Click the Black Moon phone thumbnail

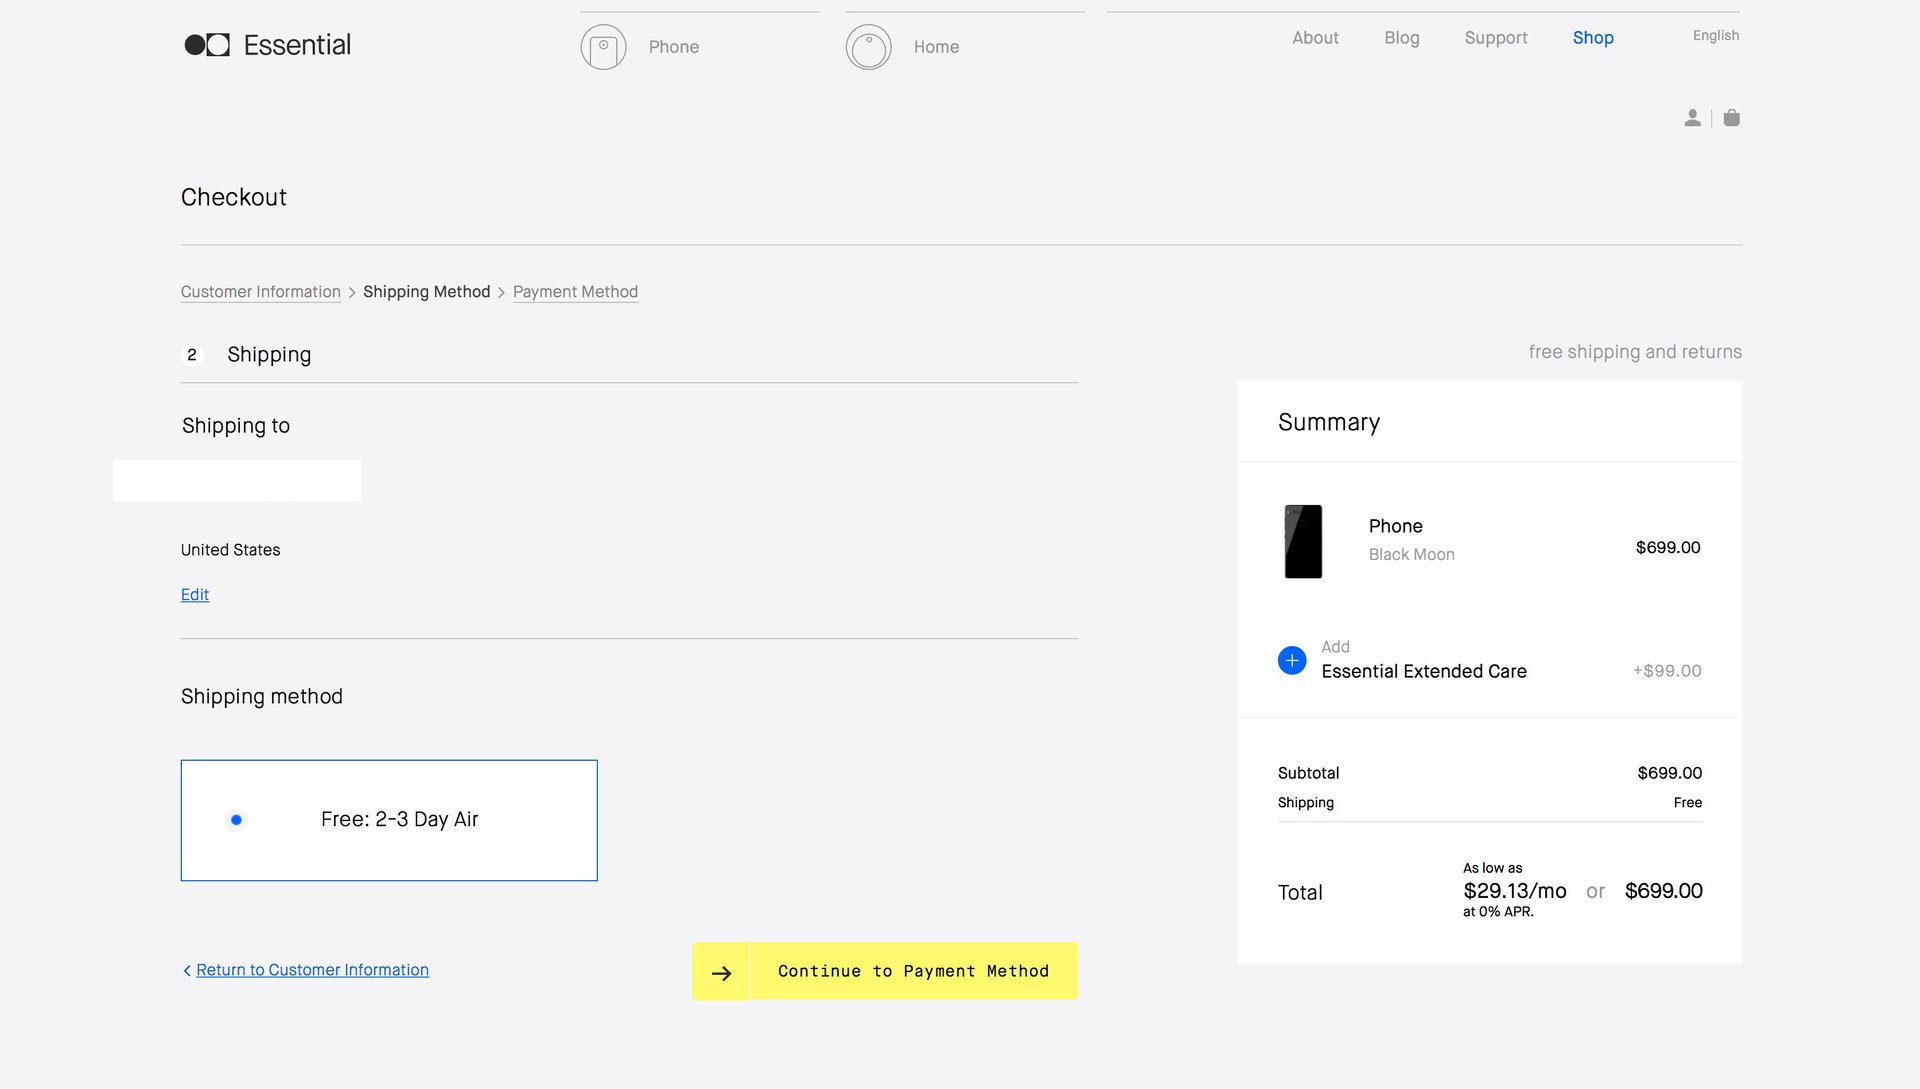coord(1303,541)
